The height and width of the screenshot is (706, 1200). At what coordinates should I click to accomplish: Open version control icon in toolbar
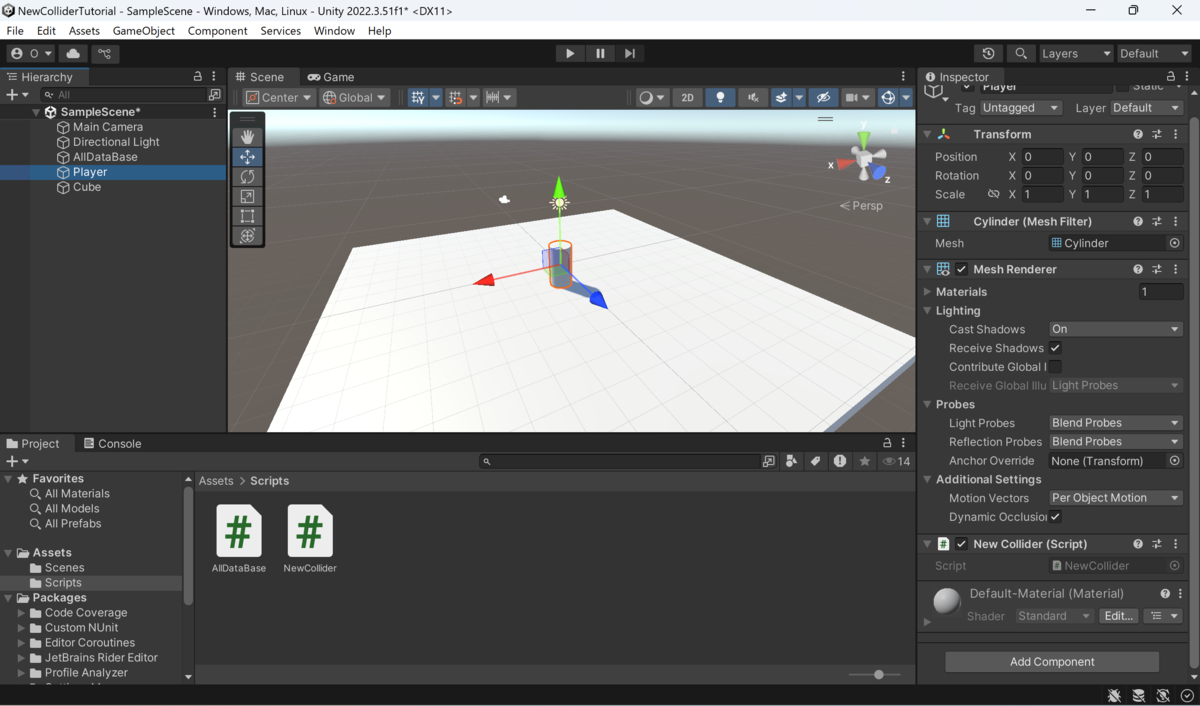[104, 53]
